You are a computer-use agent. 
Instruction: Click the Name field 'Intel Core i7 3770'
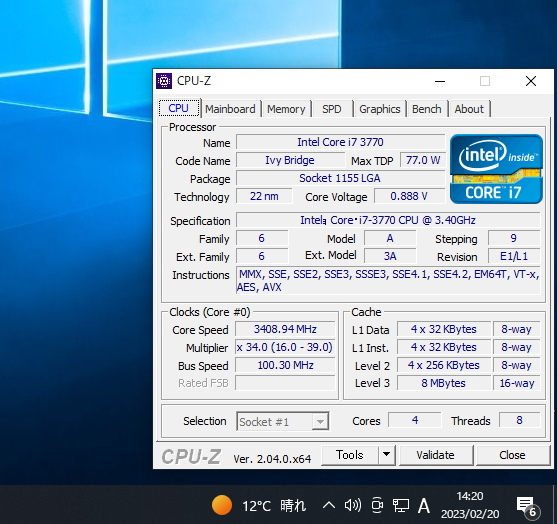pyautogui.click(x=340, y=142)
